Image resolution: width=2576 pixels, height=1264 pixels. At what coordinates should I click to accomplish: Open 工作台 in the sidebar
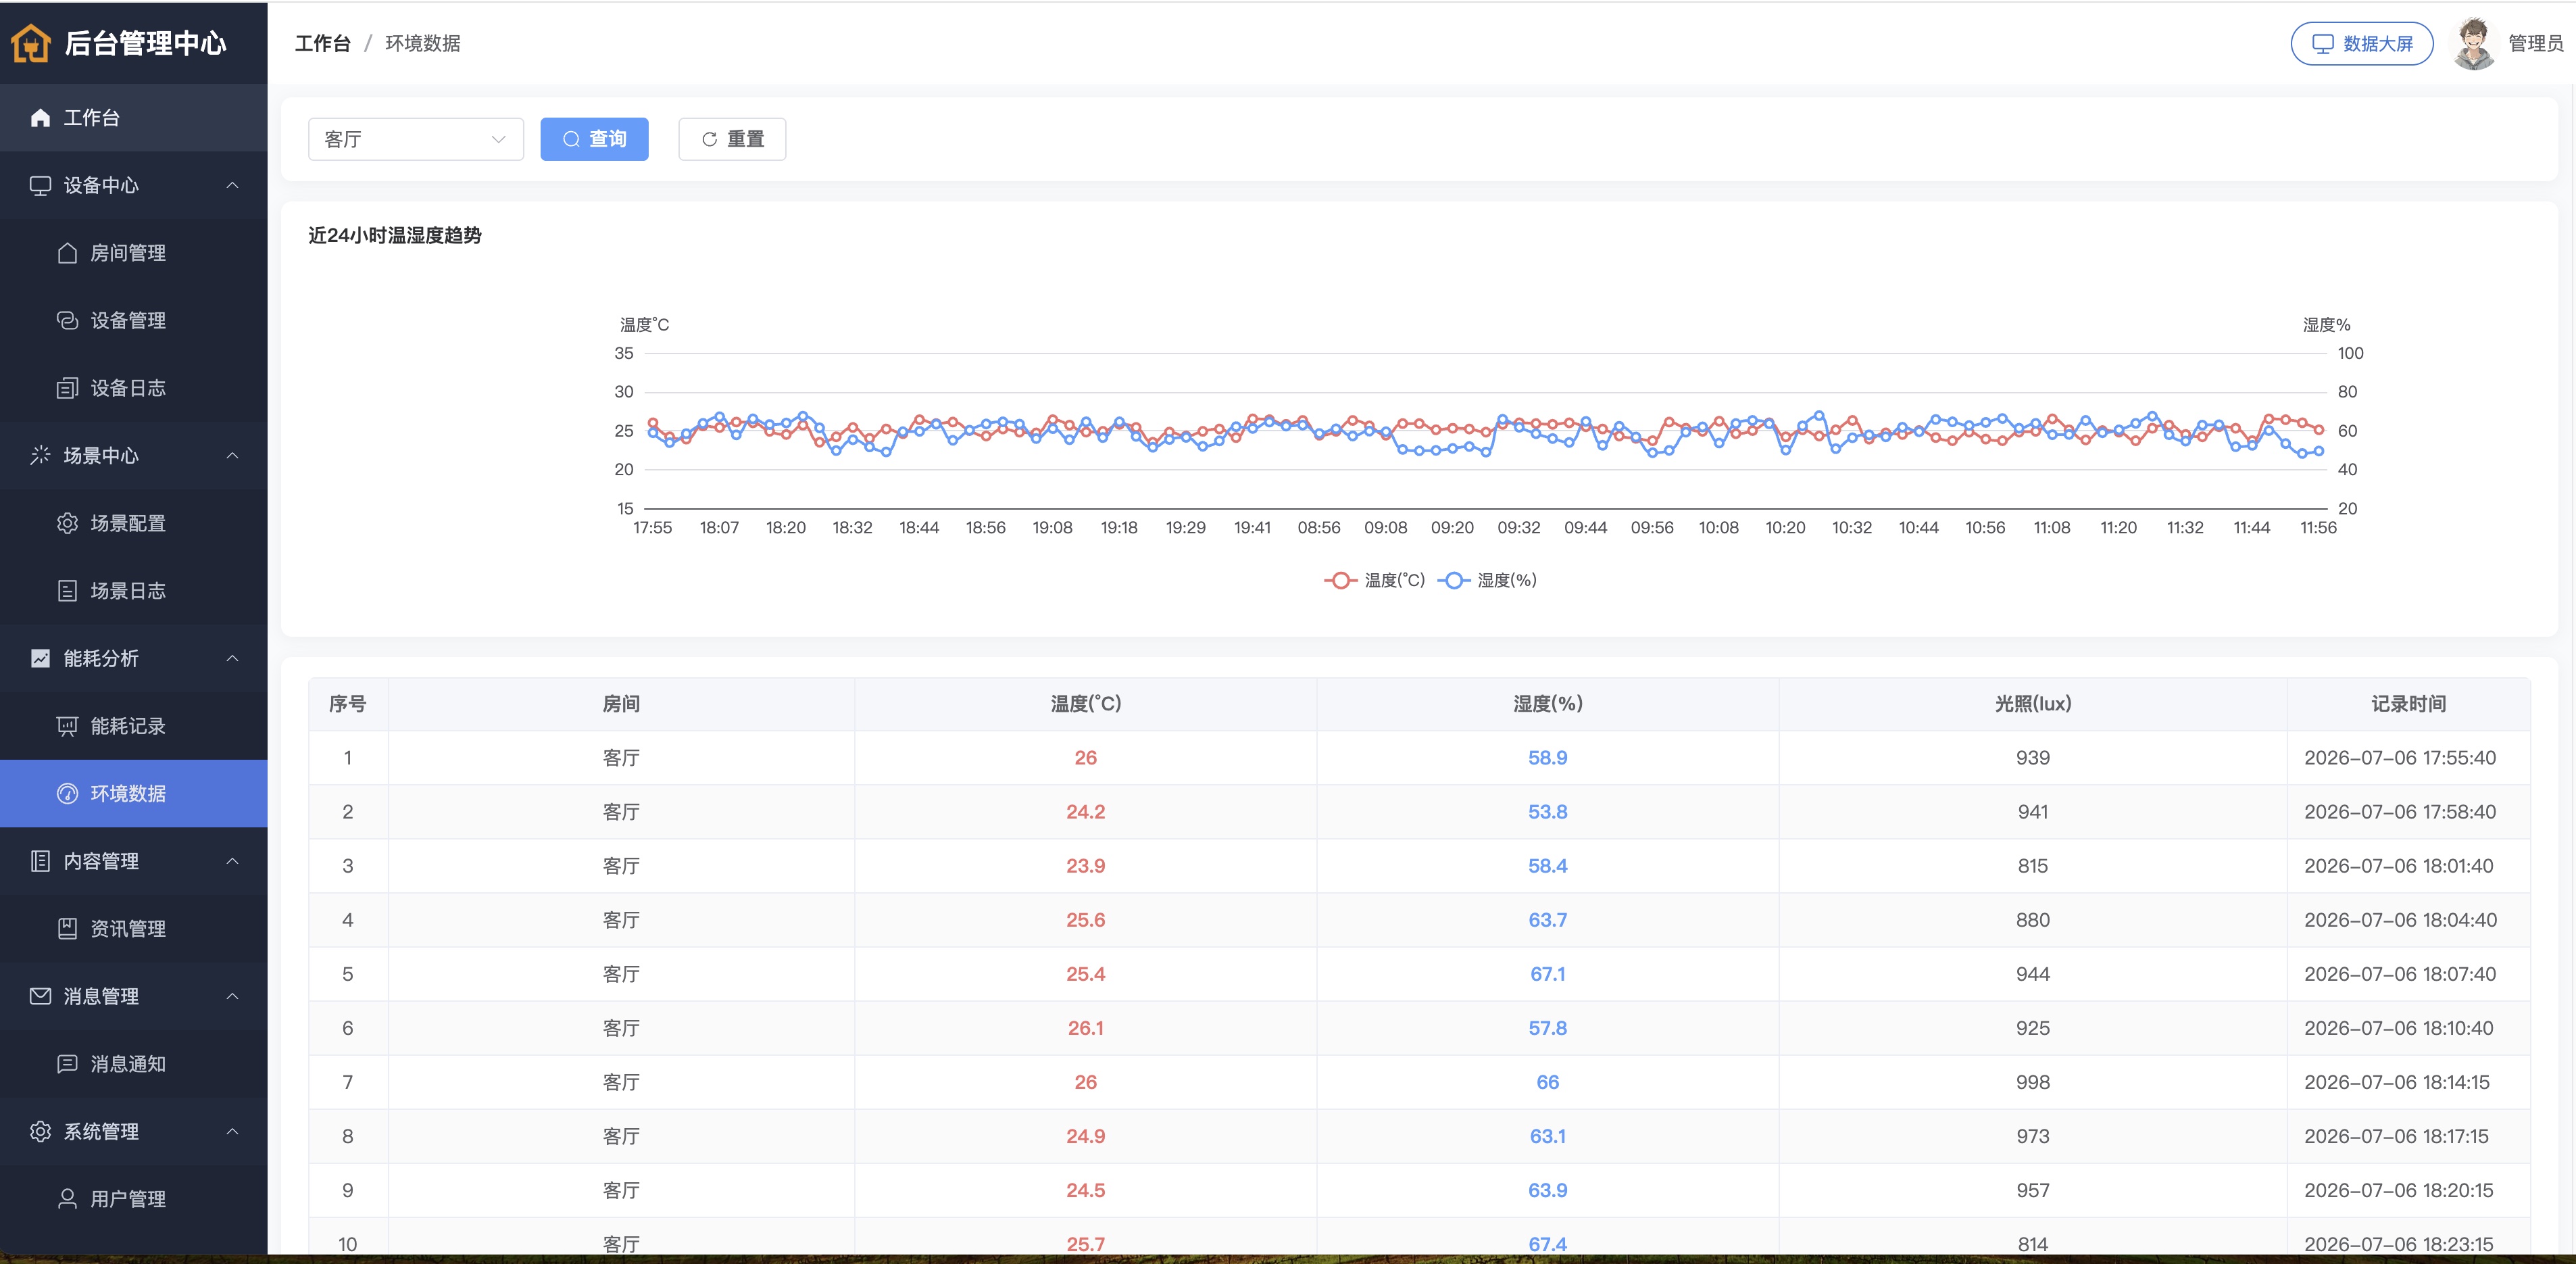point(134,118)
